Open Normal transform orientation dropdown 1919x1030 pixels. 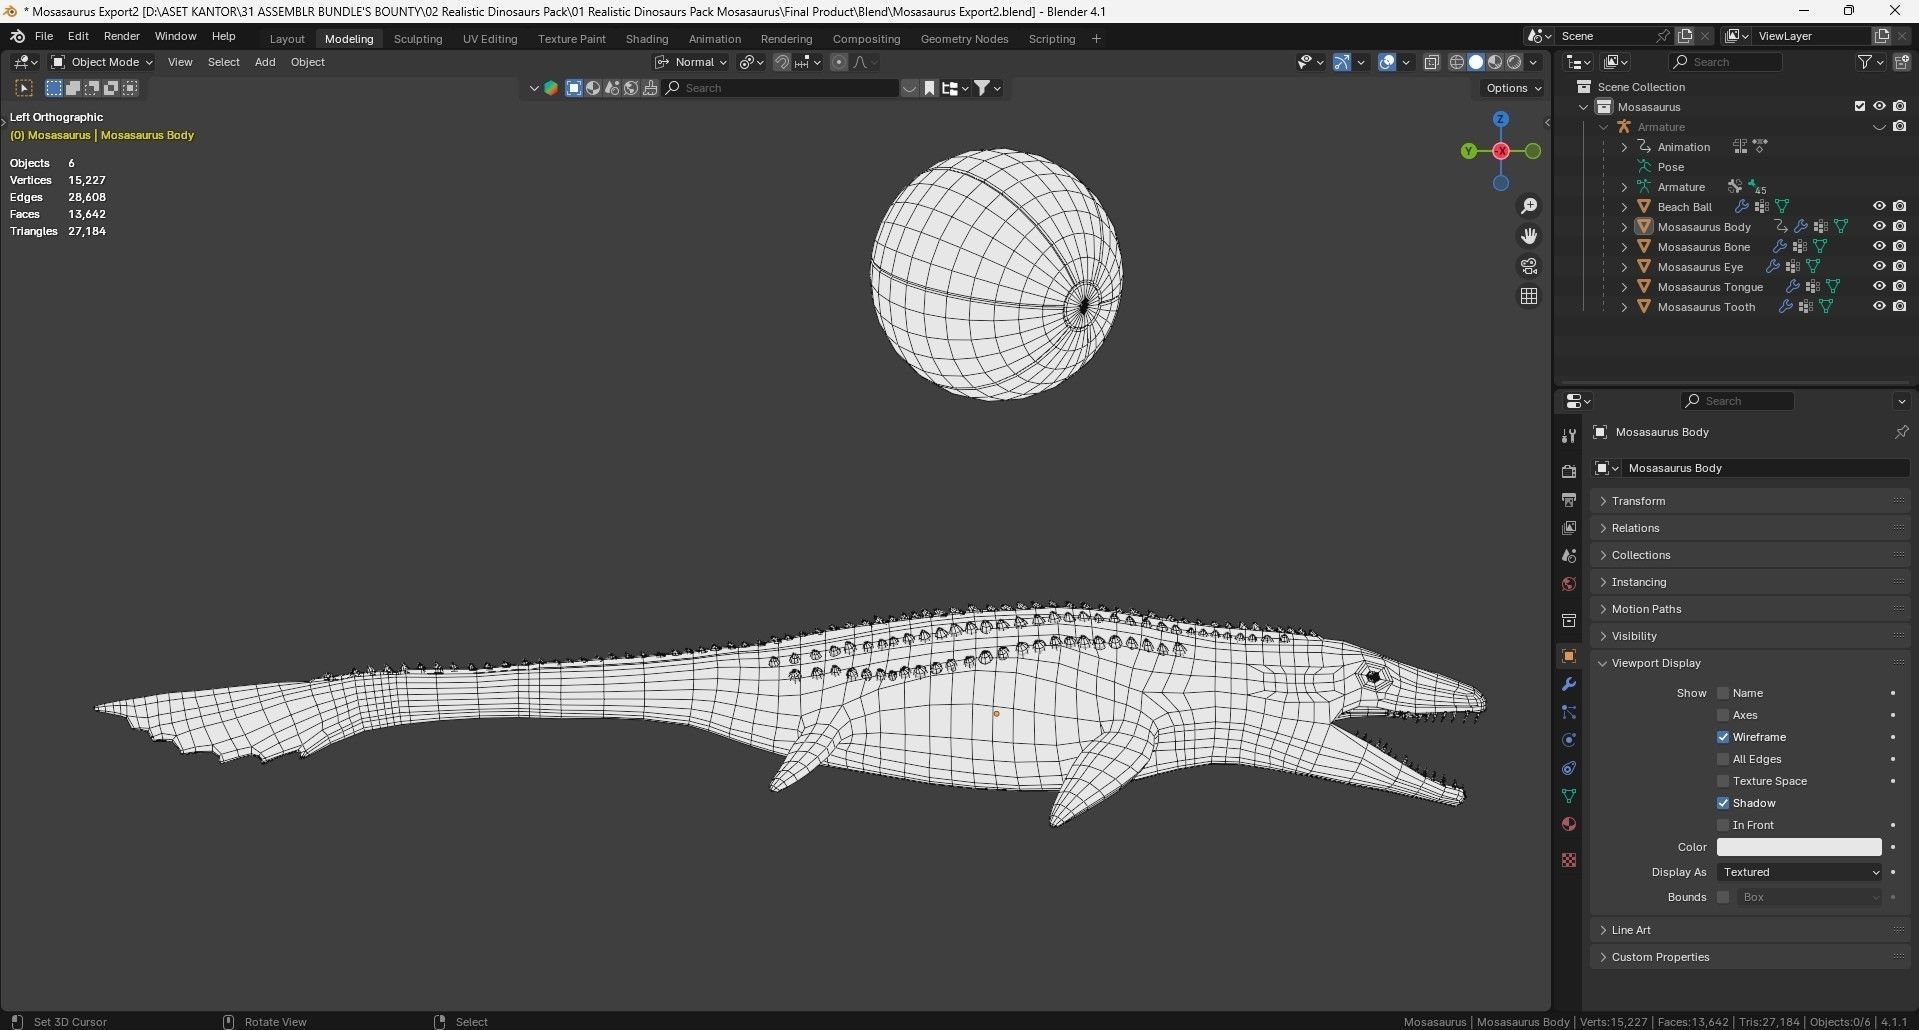[691, 62]
